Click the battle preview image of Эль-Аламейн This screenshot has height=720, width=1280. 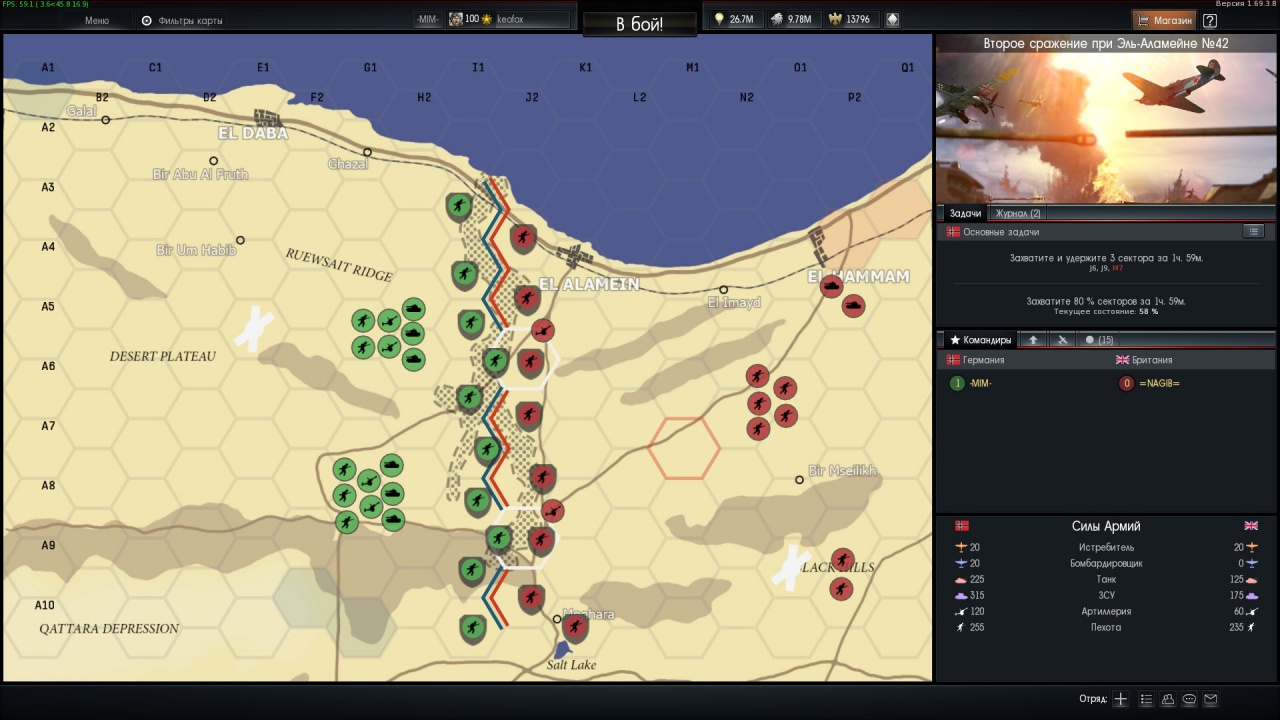point(1105,125)
